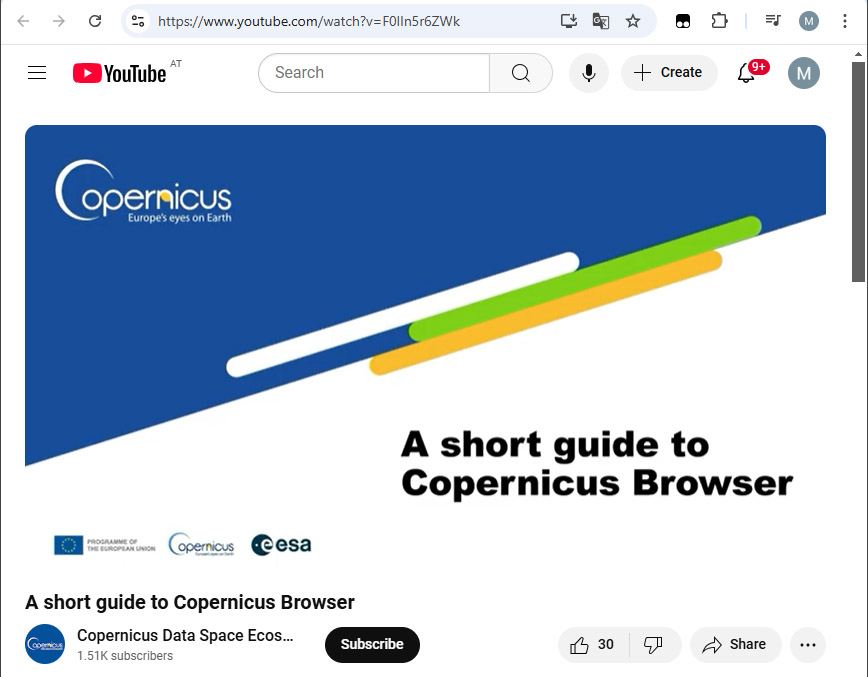Open the Copernicus Data Space Ecosystem channel
The width and height of the screenshot is (868, 677).
(x=185, y=635)
